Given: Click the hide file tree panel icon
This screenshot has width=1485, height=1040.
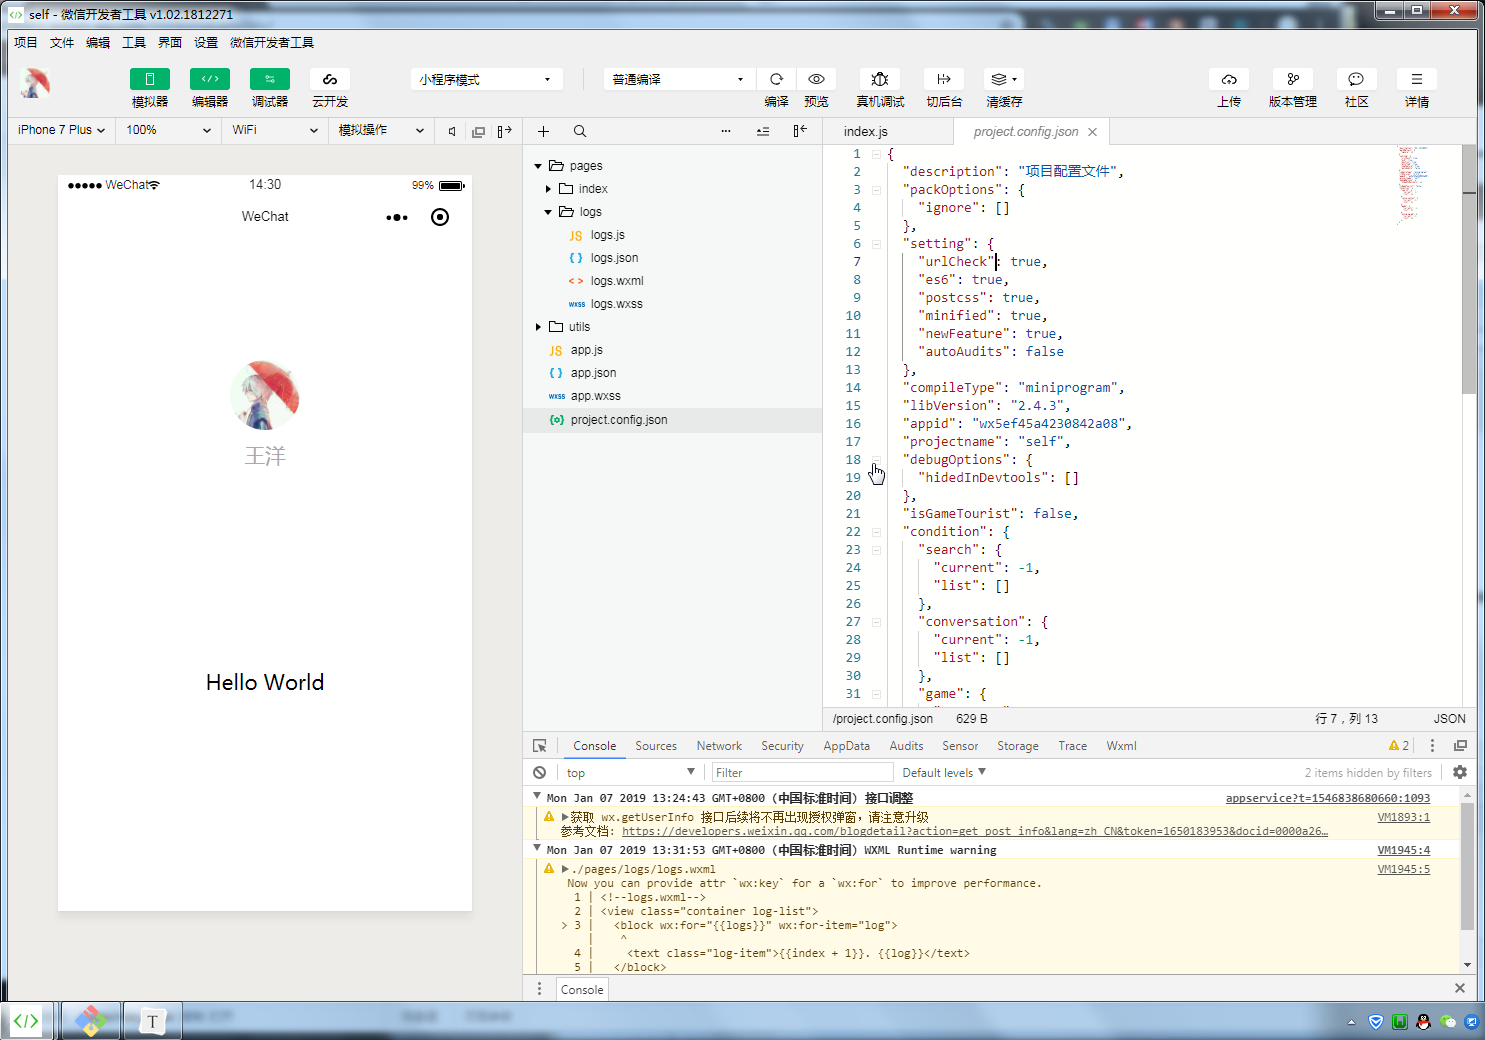Looking at the screenshot, I should (800, 131).
